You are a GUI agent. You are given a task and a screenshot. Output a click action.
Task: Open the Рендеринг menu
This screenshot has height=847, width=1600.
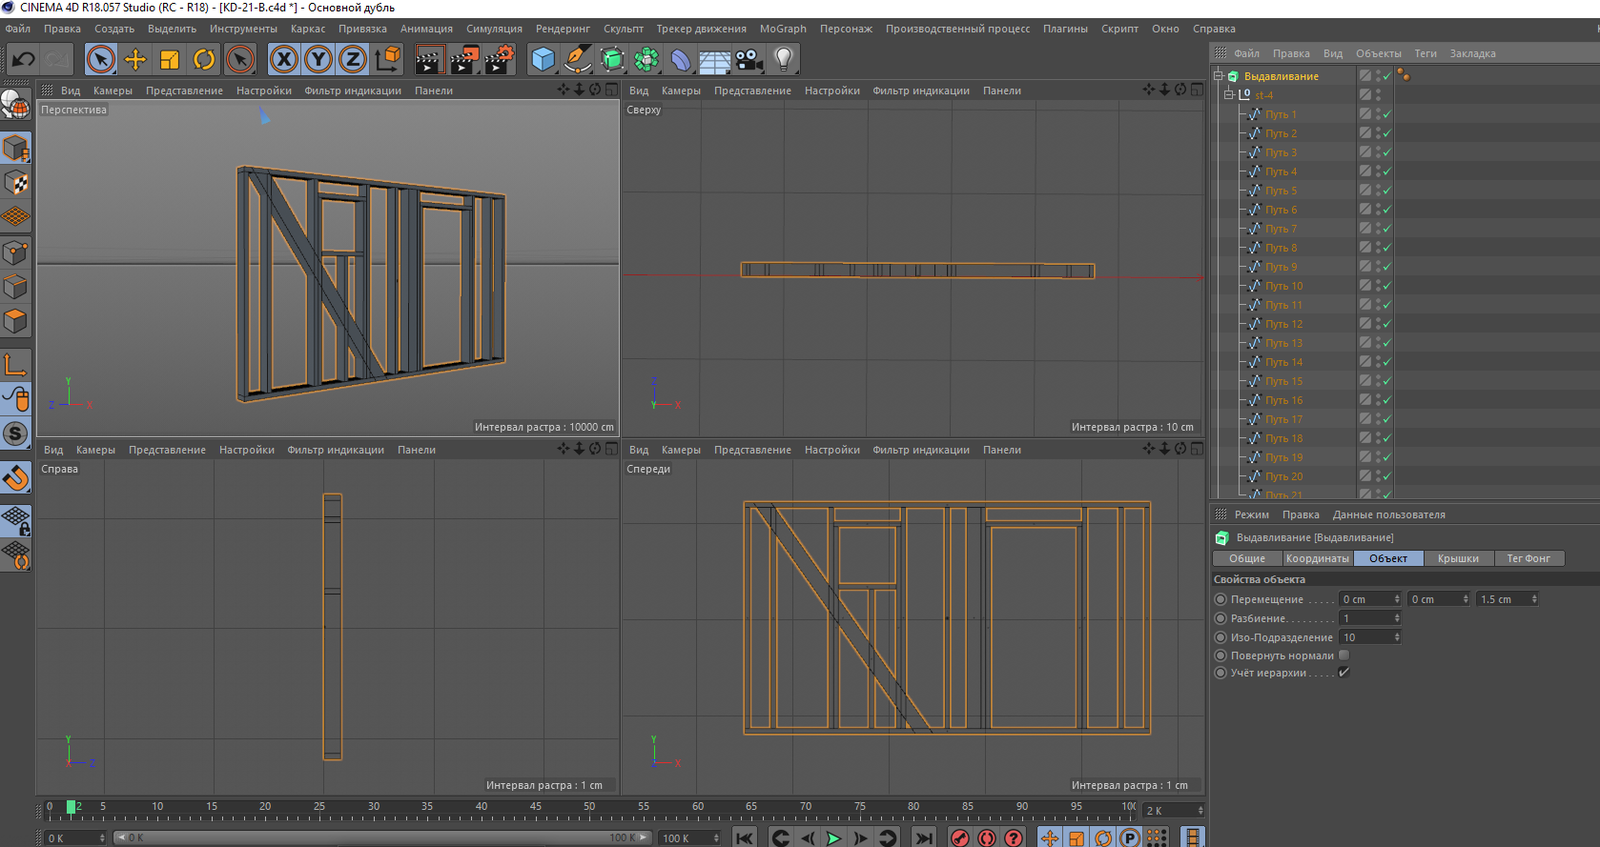562,29
